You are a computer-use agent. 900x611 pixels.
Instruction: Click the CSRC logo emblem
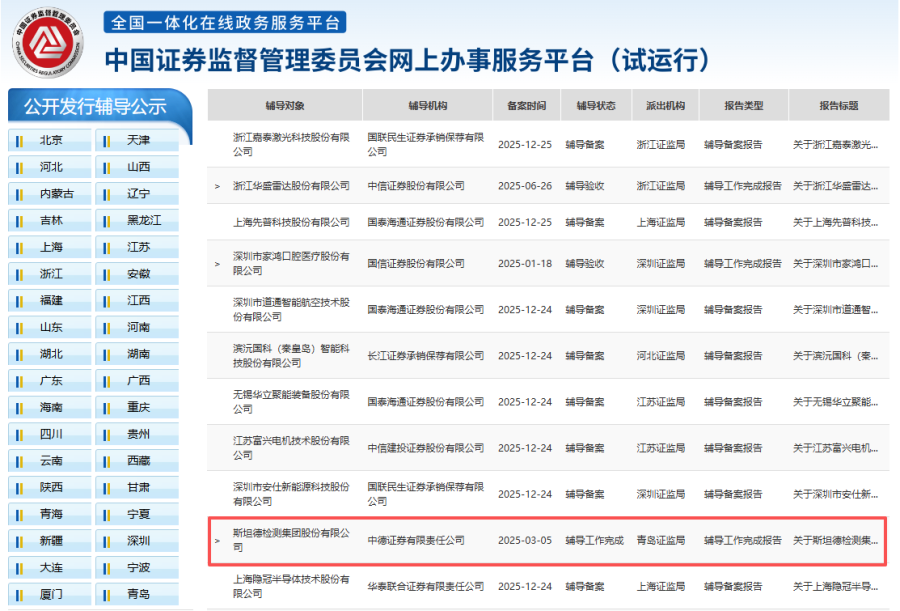[48, 45]
